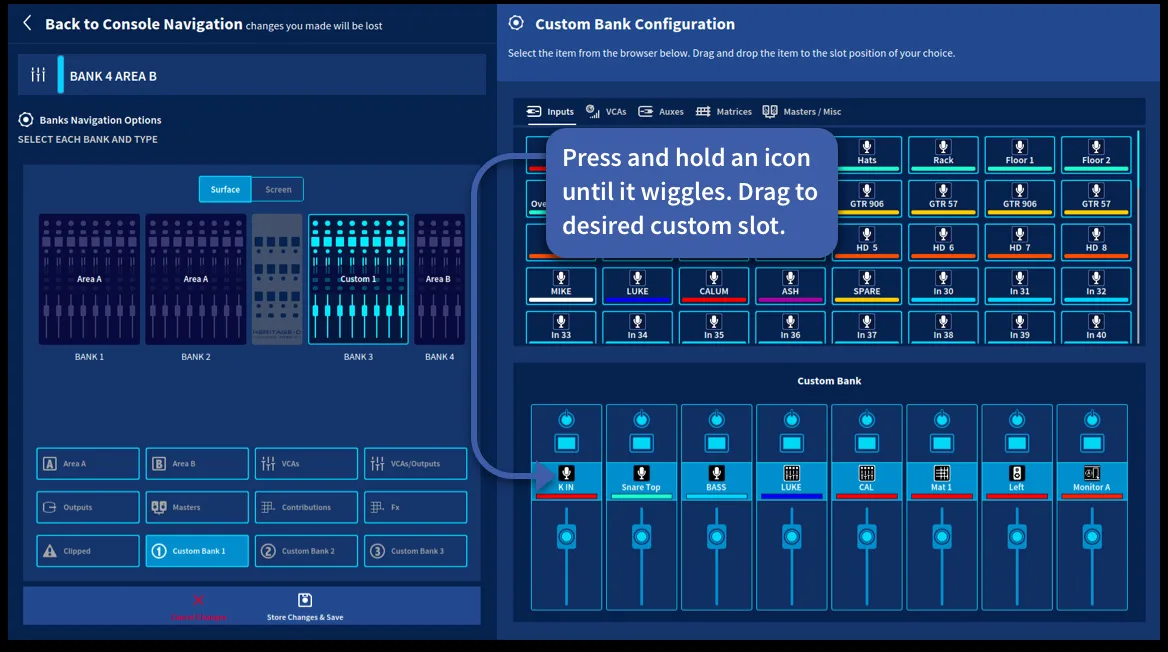Choose Fx bank type
Viewport: 1168px width, 652px height.
[x=416, y=507]
